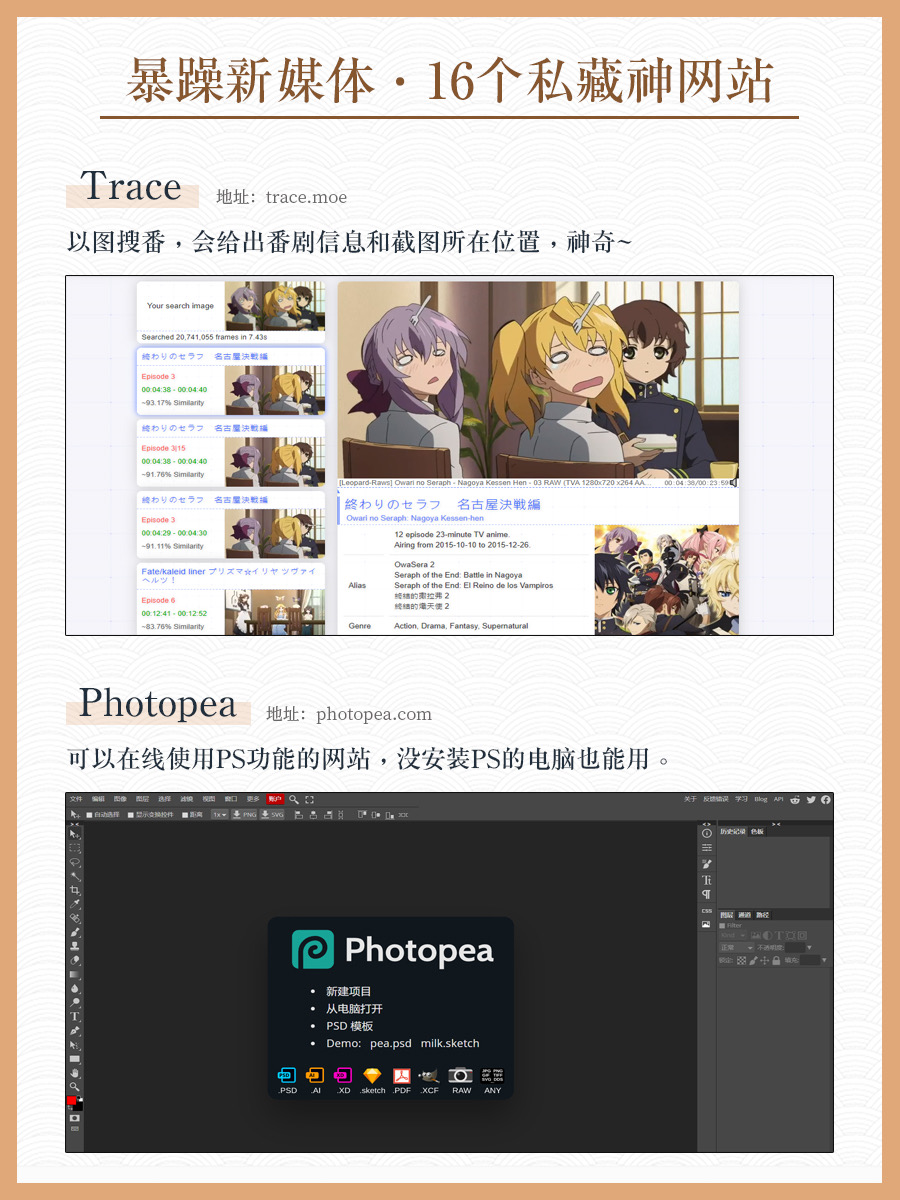Switch to the 通道 channels tab
Image resolution: width=900 pixels, height=1200 pixels.
(x=744, y=915)
